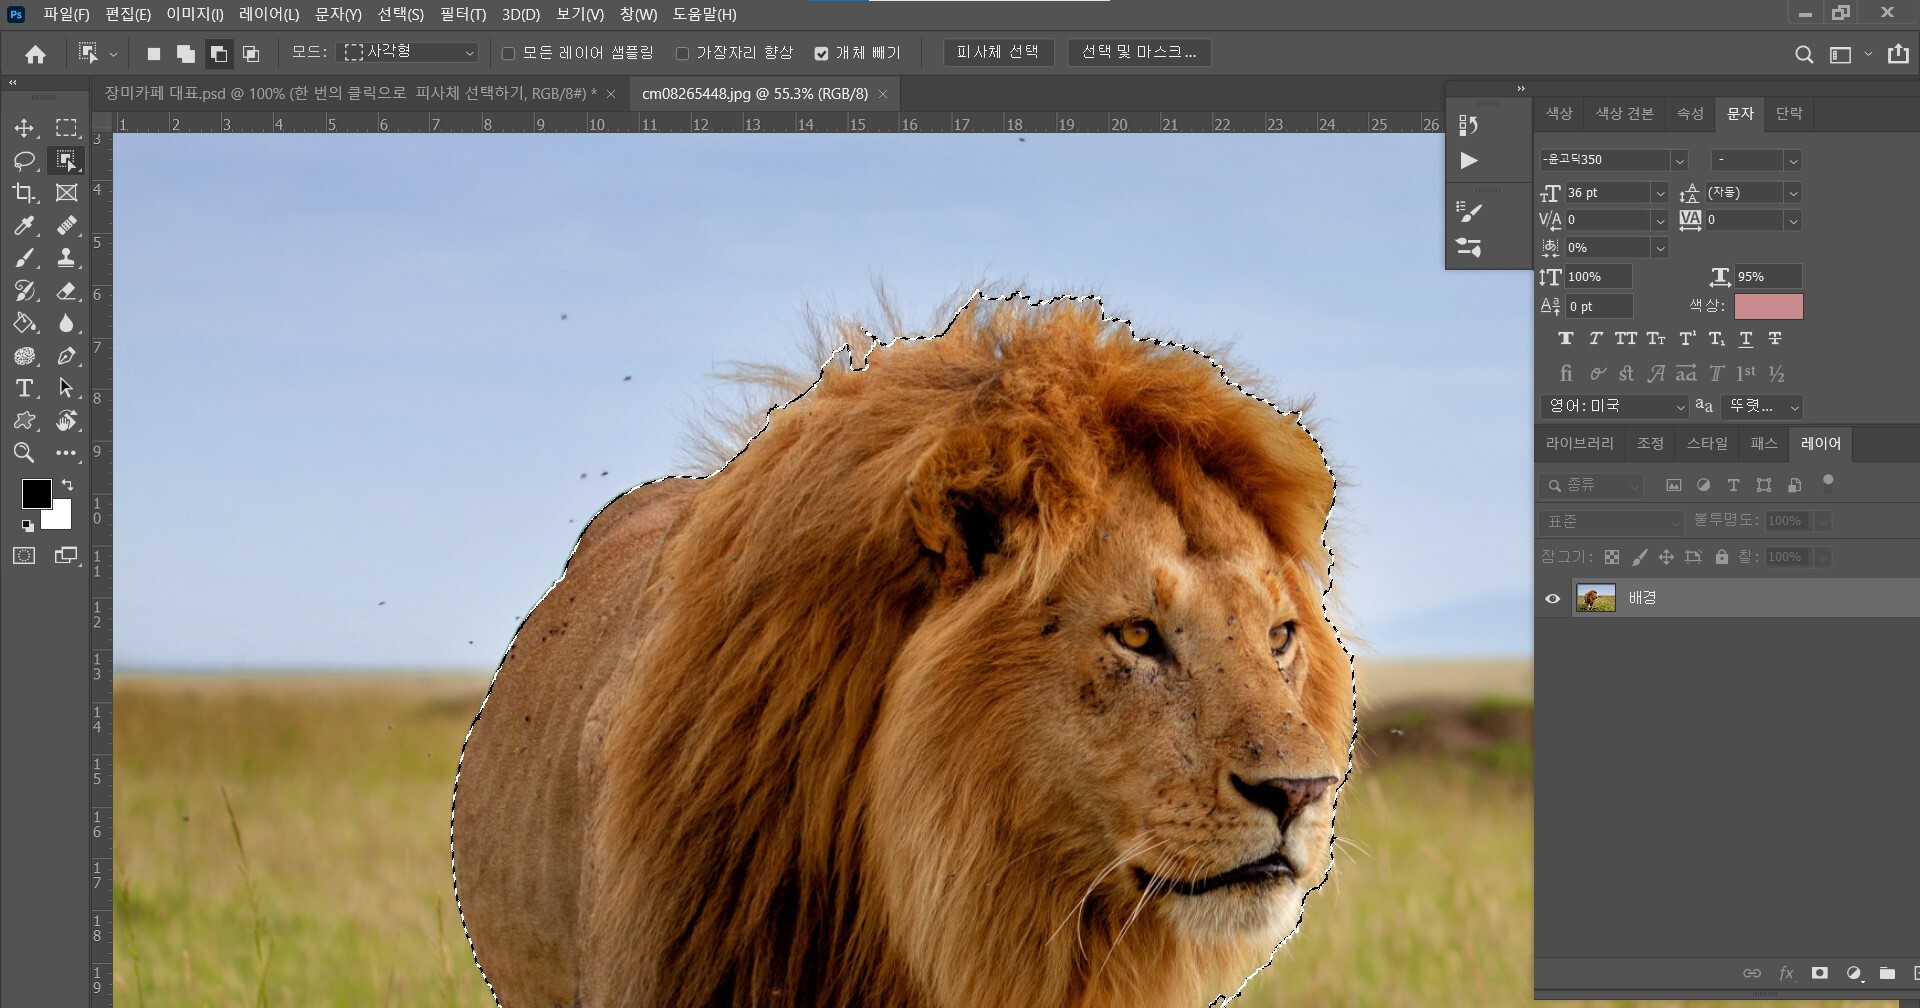Enable 가장자리 향상 checkbox

pyautogui.click(x=682, y=53)
